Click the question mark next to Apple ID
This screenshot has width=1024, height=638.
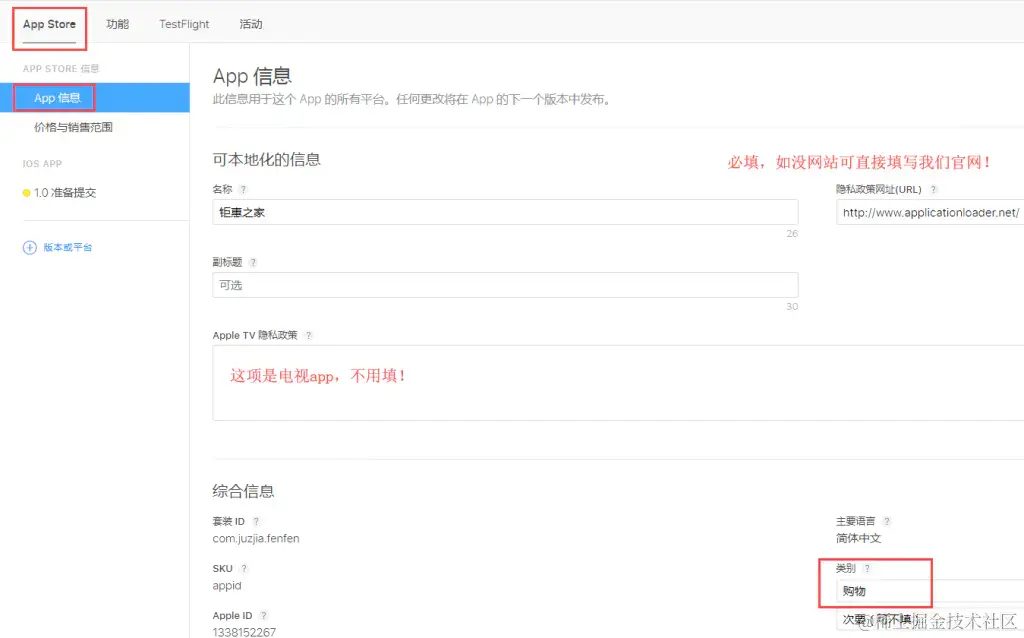tap(265, 615)
